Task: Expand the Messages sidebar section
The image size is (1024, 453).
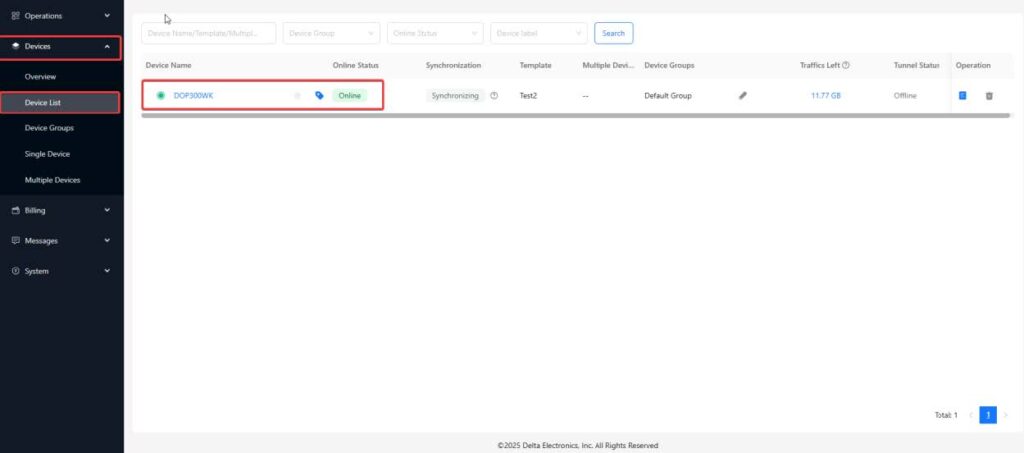Action: [x=61, y=241]
